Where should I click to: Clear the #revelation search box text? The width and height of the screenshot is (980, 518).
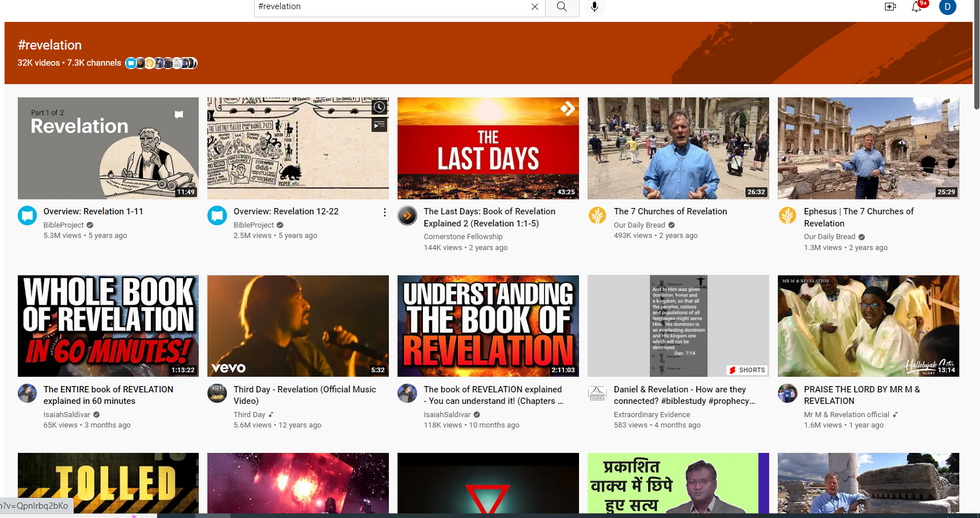coord(534,7)
